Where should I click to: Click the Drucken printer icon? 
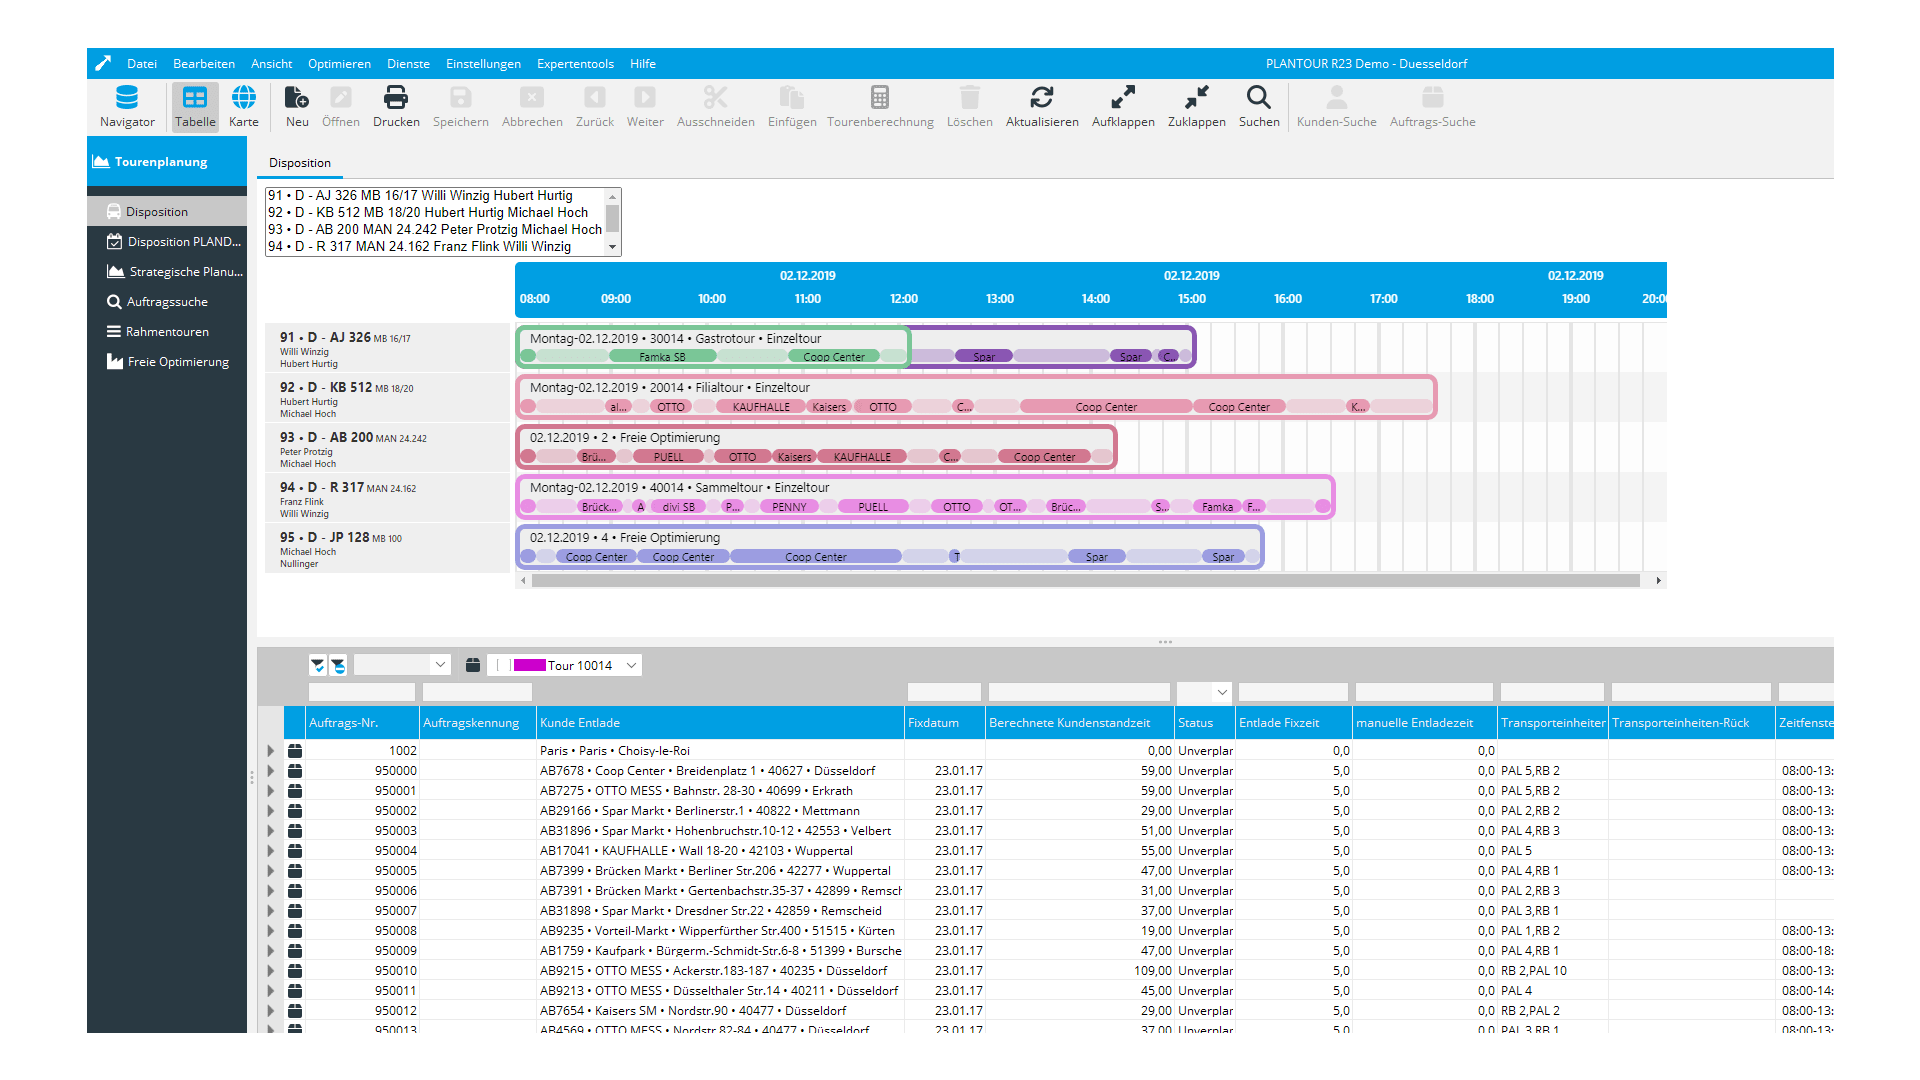point(396,98)
